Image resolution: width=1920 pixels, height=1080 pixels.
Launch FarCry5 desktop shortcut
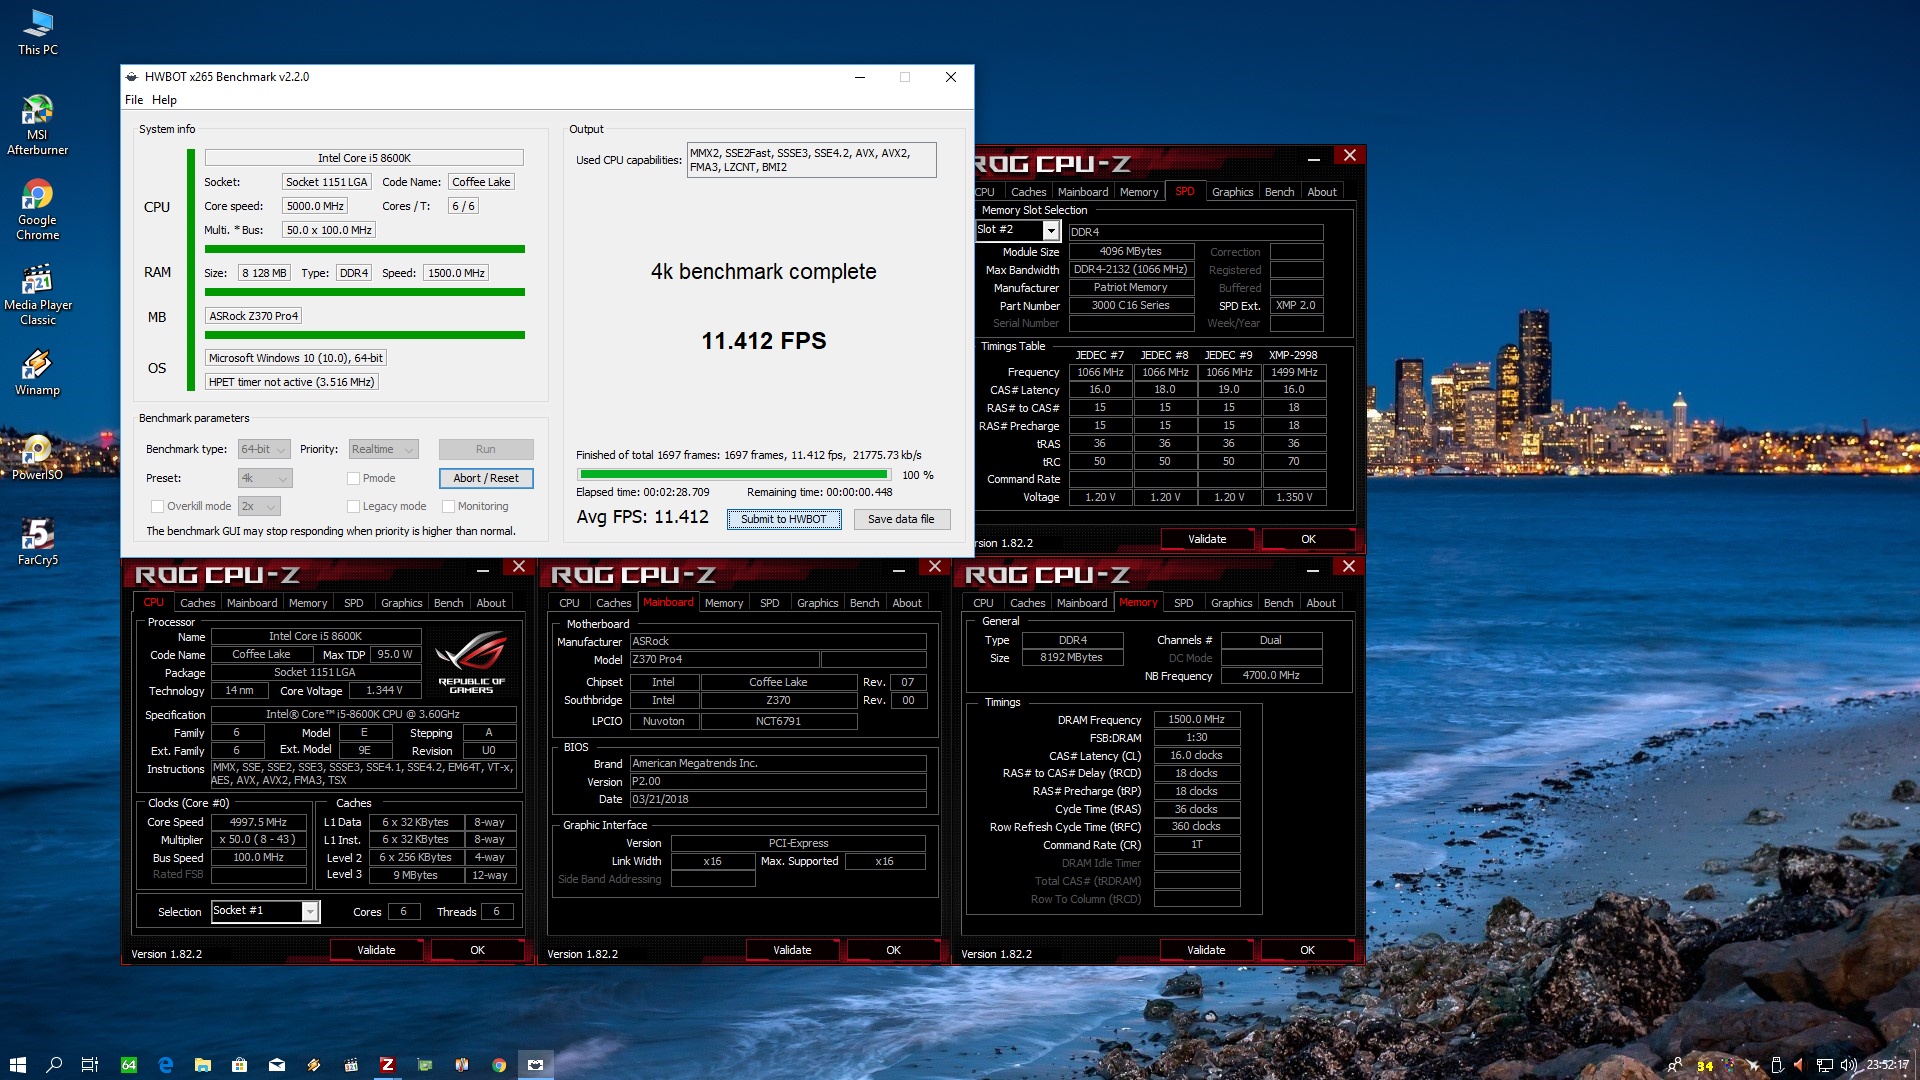pyautogui.click(x=37, y=542)
